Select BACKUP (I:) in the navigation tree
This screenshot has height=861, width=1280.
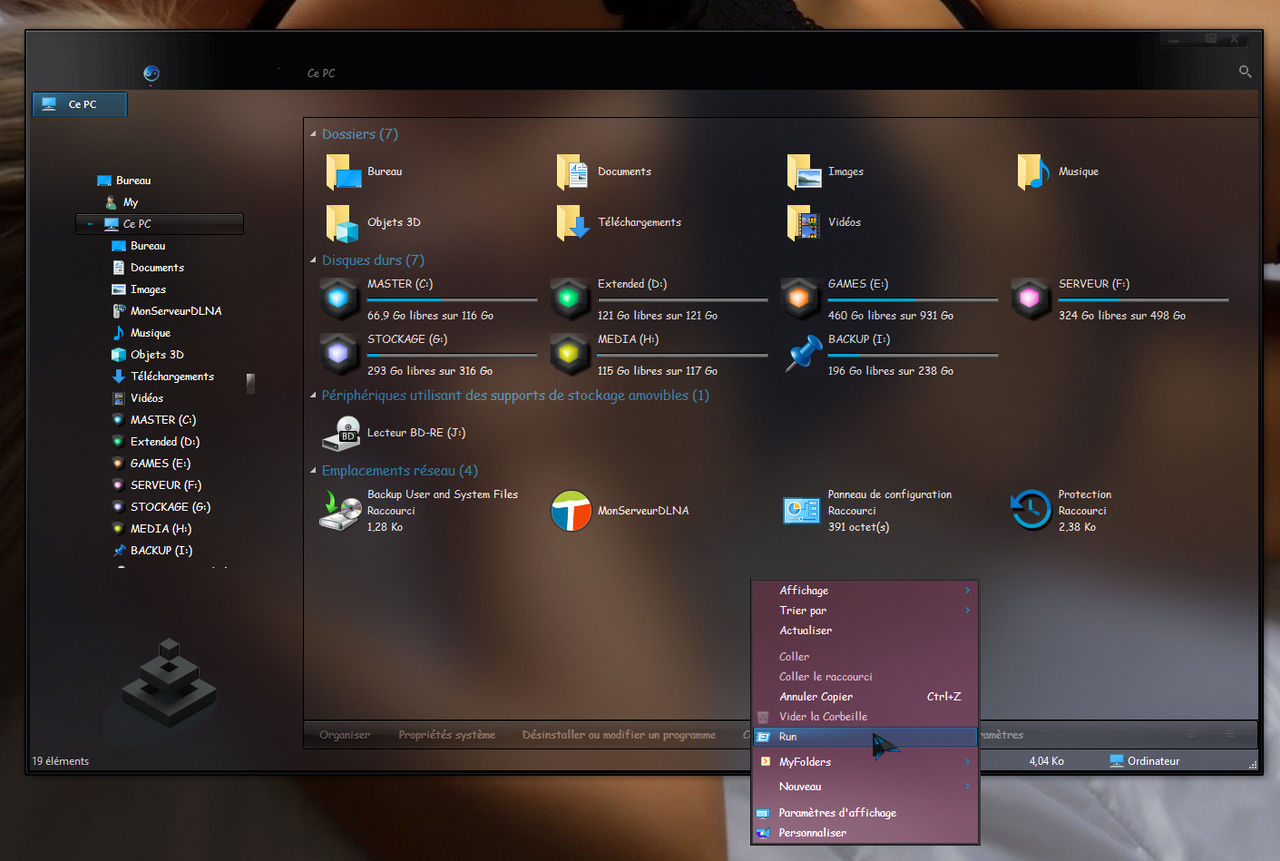point(161,551)
